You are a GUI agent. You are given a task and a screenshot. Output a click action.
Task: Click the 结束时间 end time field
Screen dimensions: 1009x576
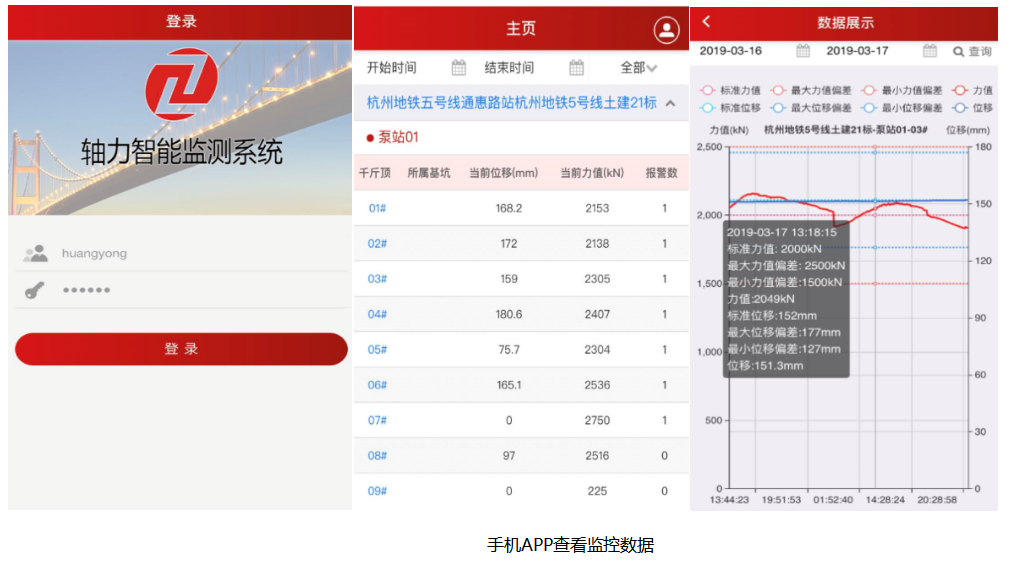click(x=509, y=68)
